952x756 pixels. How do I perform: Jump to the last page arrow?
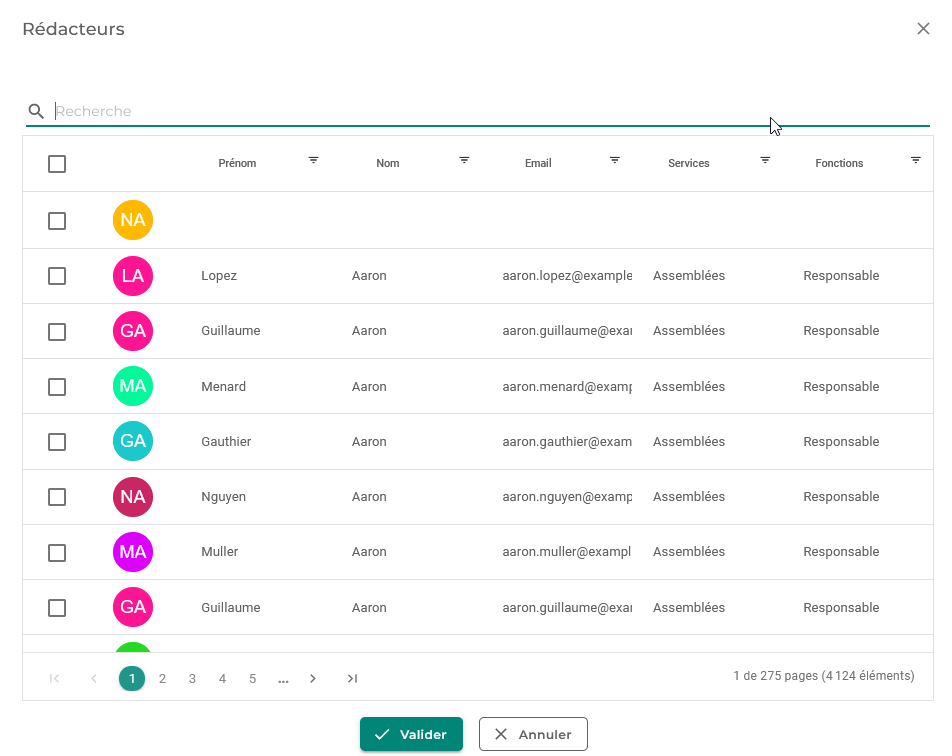click(x=352, y=679)
